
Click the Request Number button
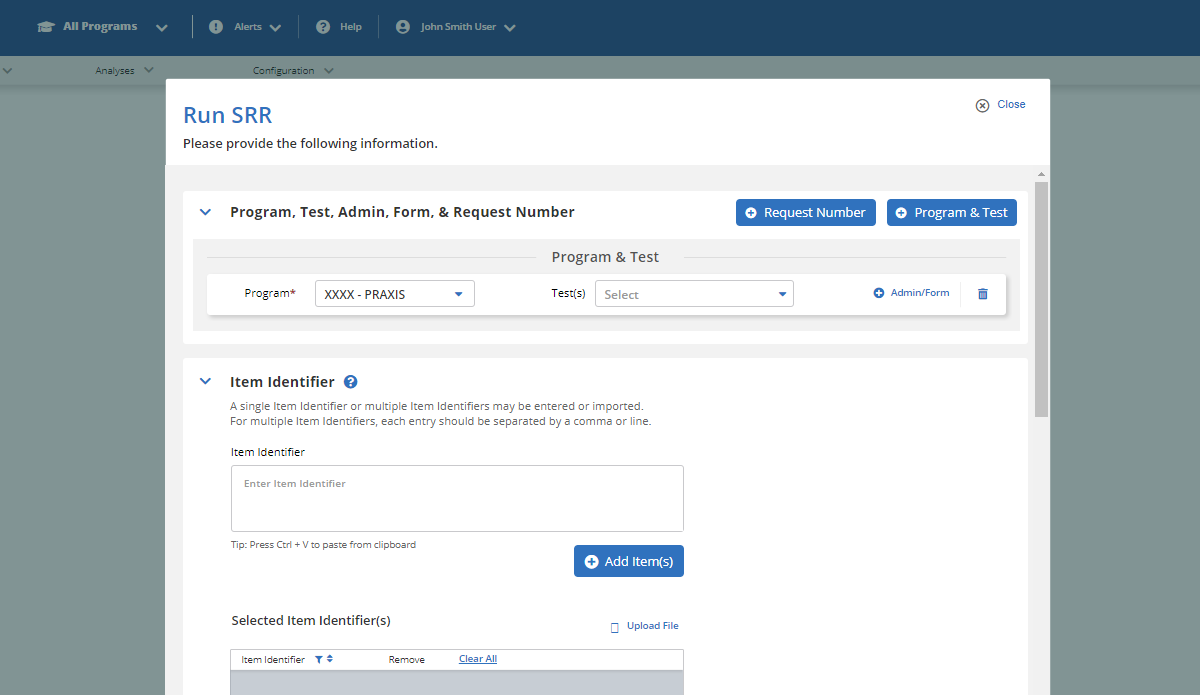click(805, 212)
